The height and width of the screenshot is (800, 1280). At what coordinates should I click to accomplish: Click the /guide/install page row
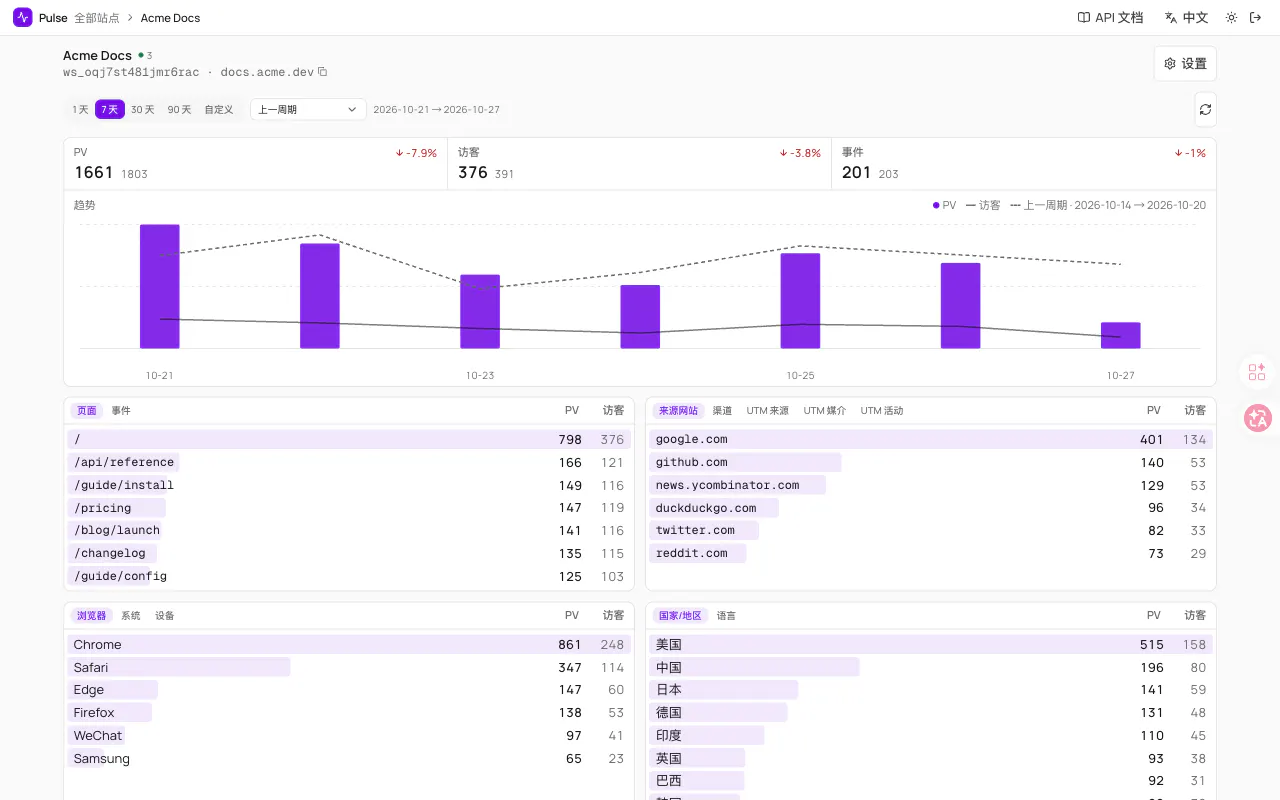[x=349, y=485]
